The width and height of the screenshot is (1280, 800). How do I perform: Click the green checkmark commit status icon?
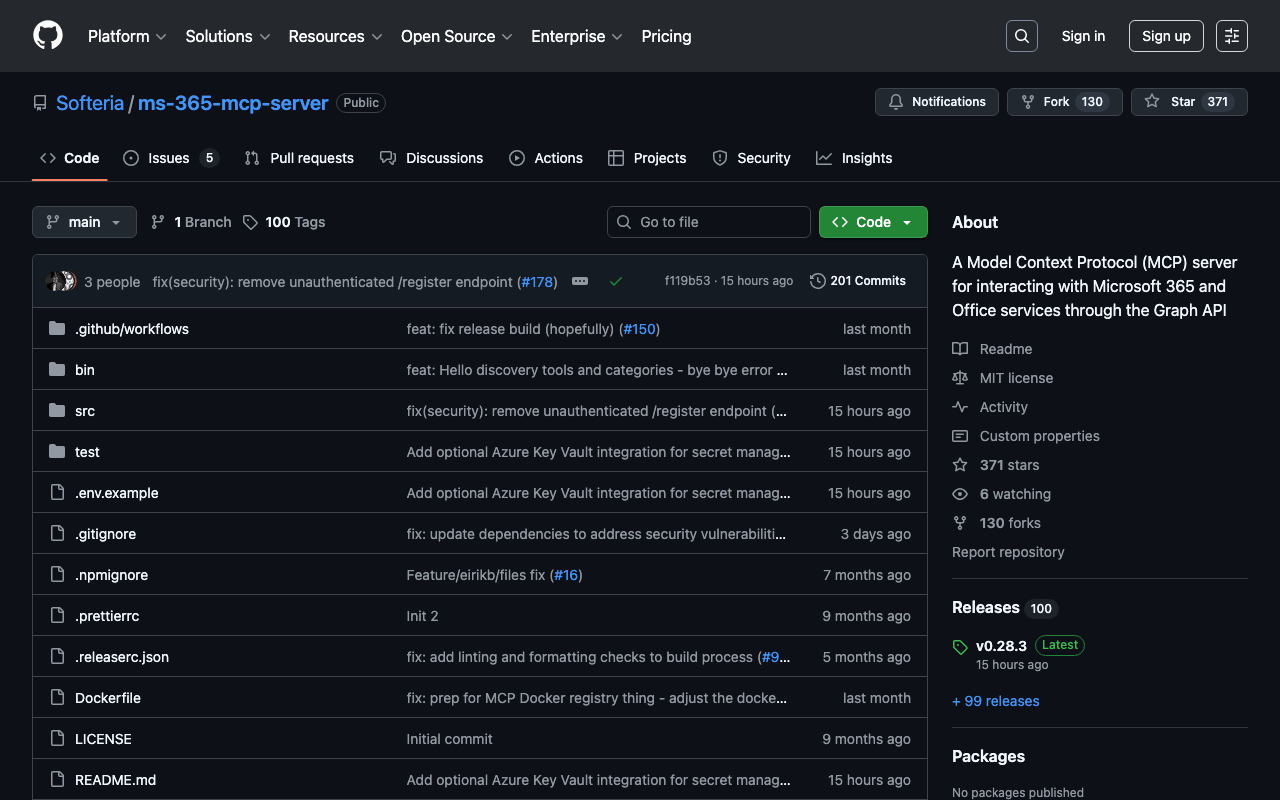click(x=616, y=281)
